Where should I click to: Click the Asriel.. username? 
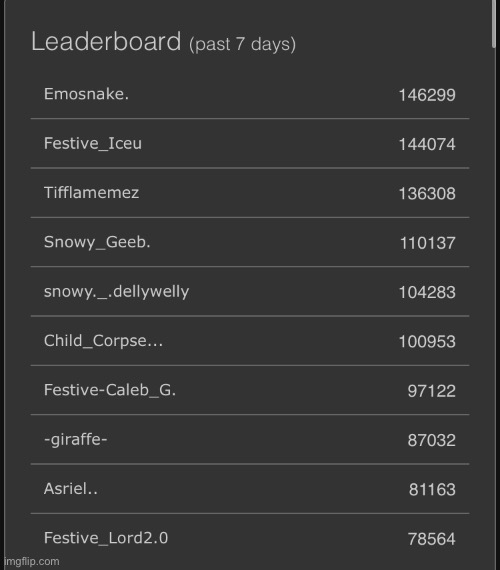click(71, 489)
